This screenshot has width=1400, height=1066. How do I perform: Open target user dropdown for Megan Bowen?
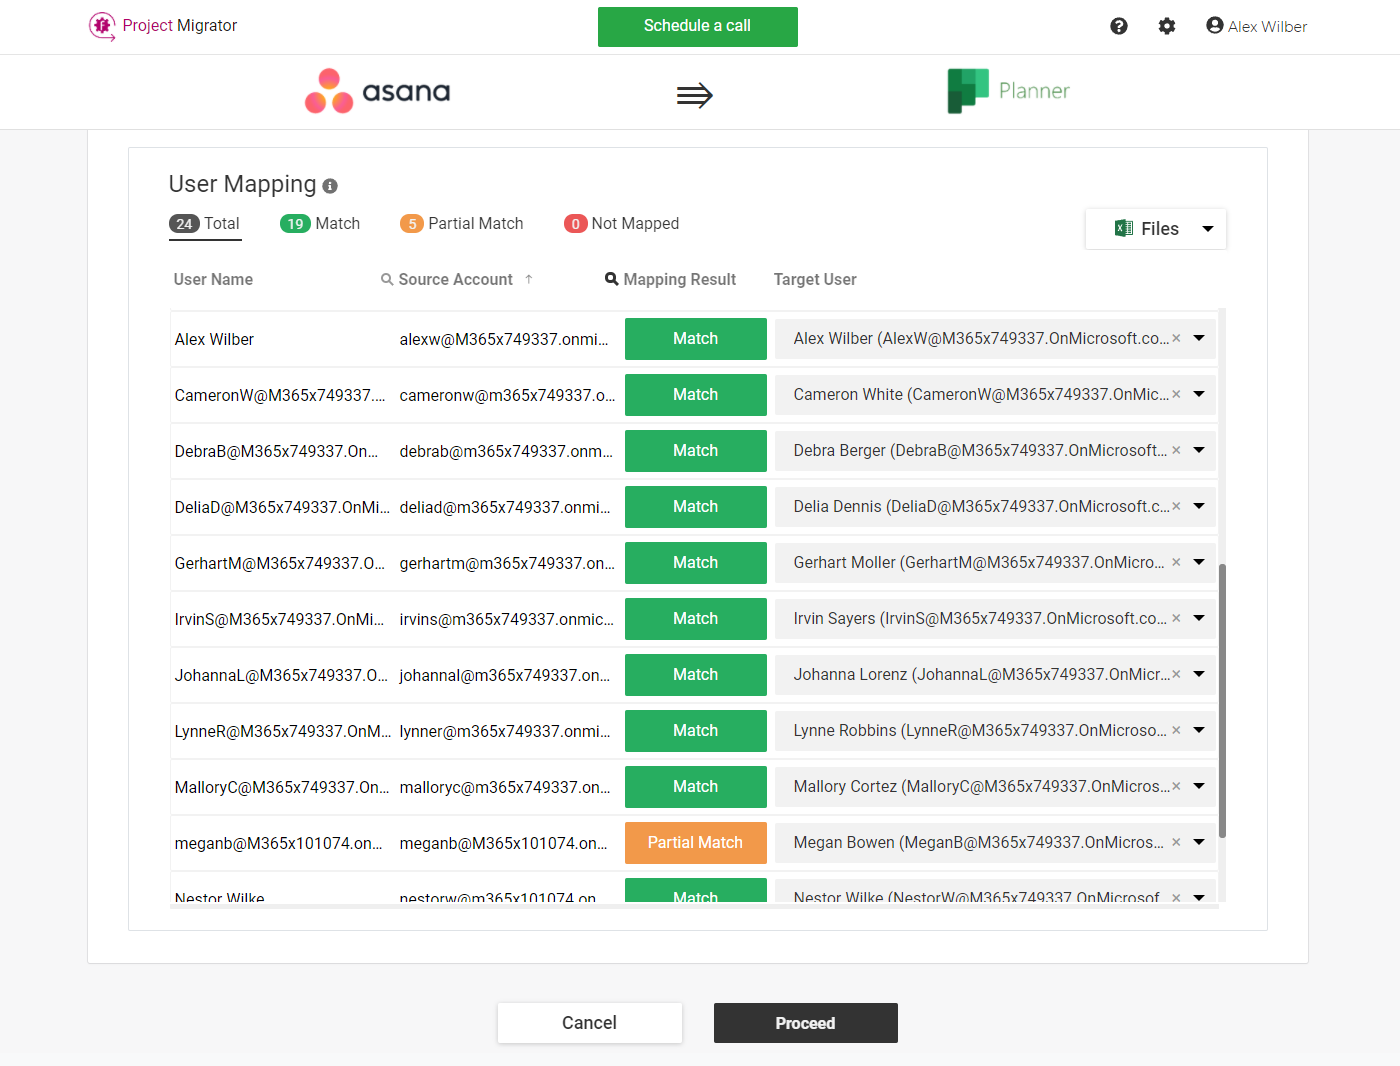[x=1198, y=842]
